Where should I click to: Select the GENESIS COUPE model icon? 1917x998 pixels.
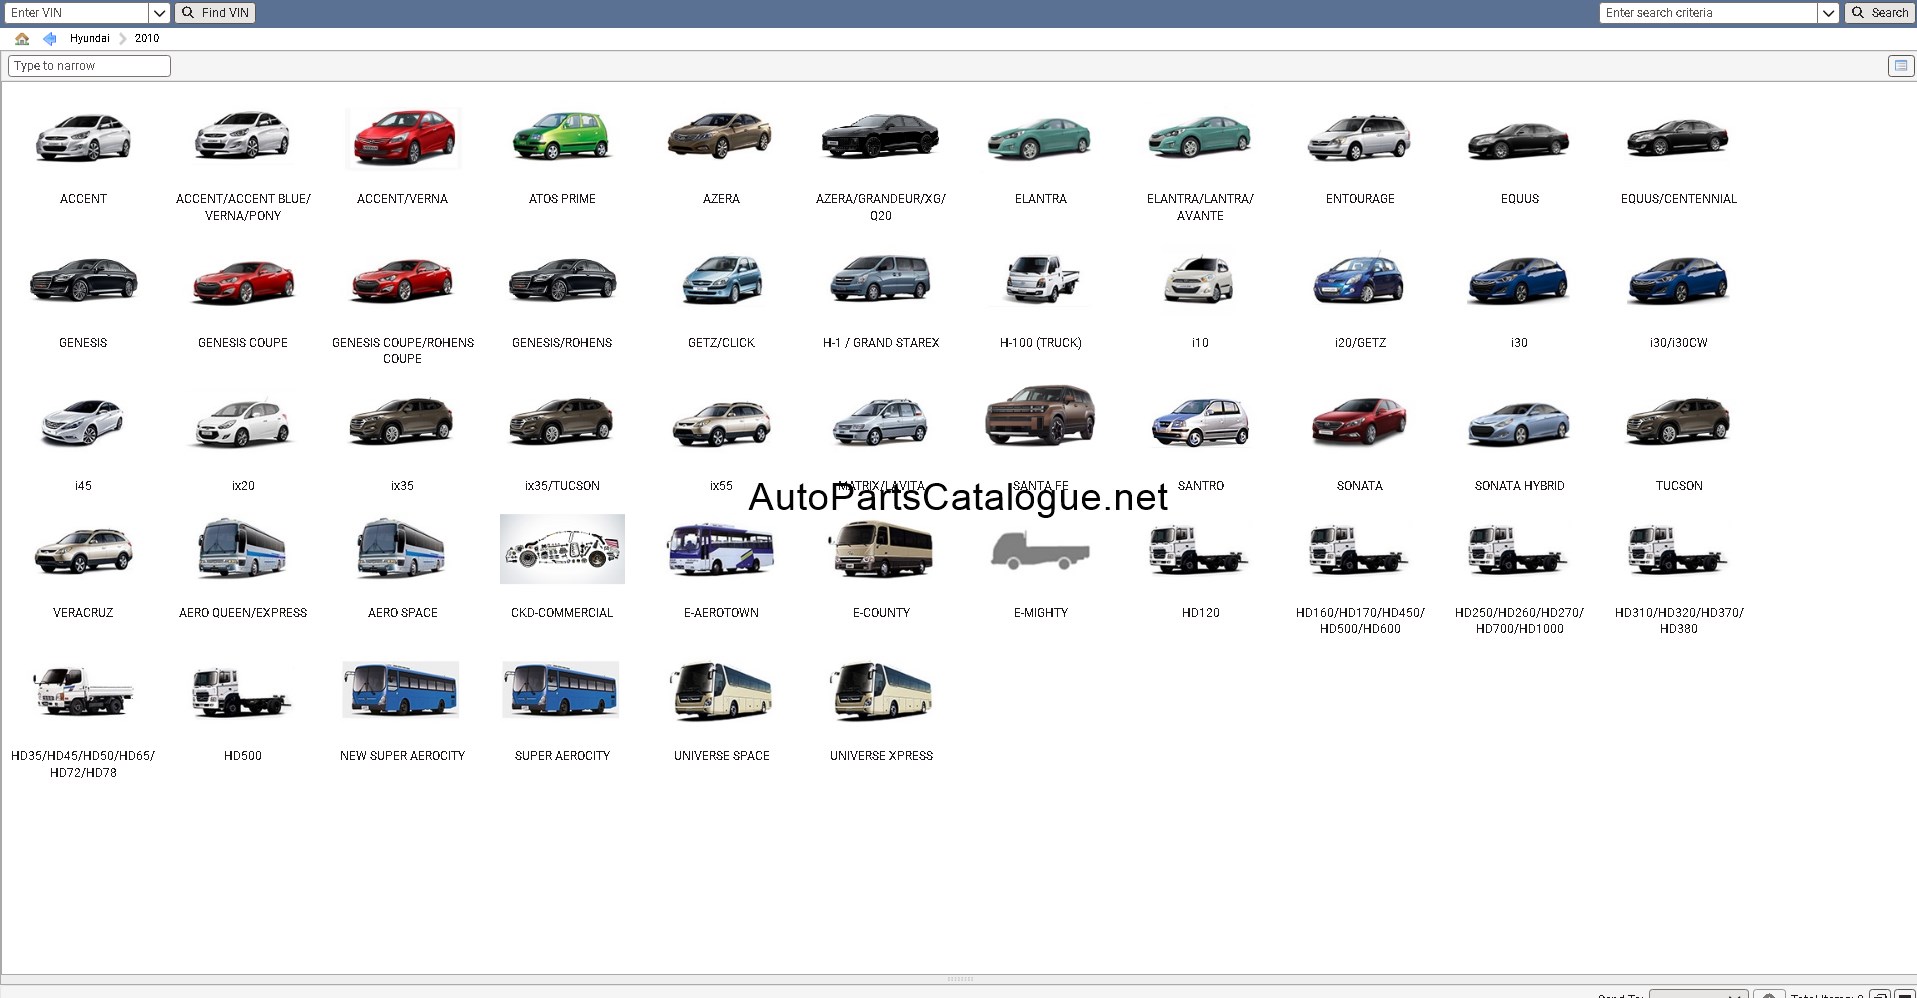tap(243, 281)
